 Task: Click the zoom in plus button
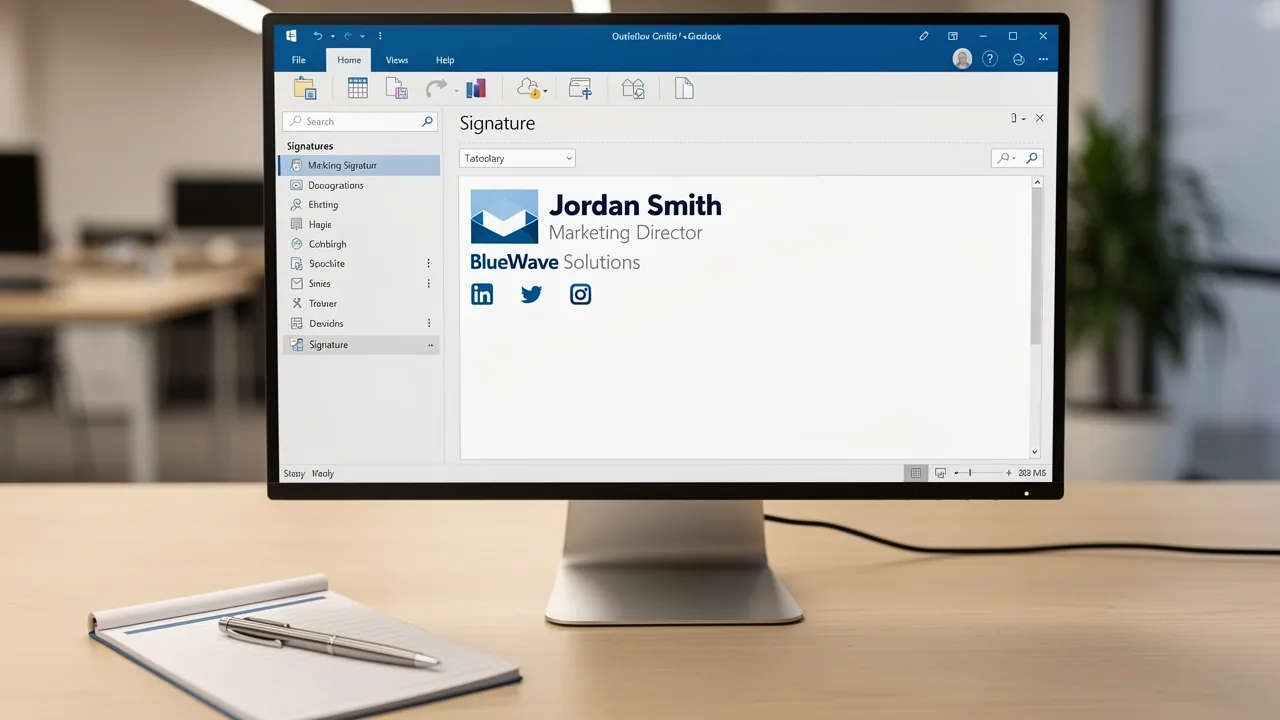click(1009, 473)
